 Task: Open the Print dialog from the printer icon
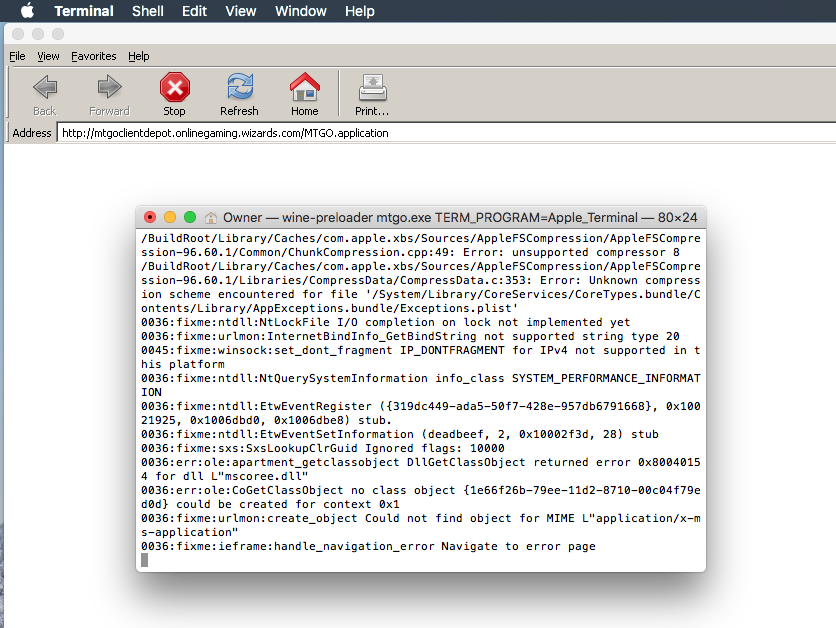pos(372,87)
